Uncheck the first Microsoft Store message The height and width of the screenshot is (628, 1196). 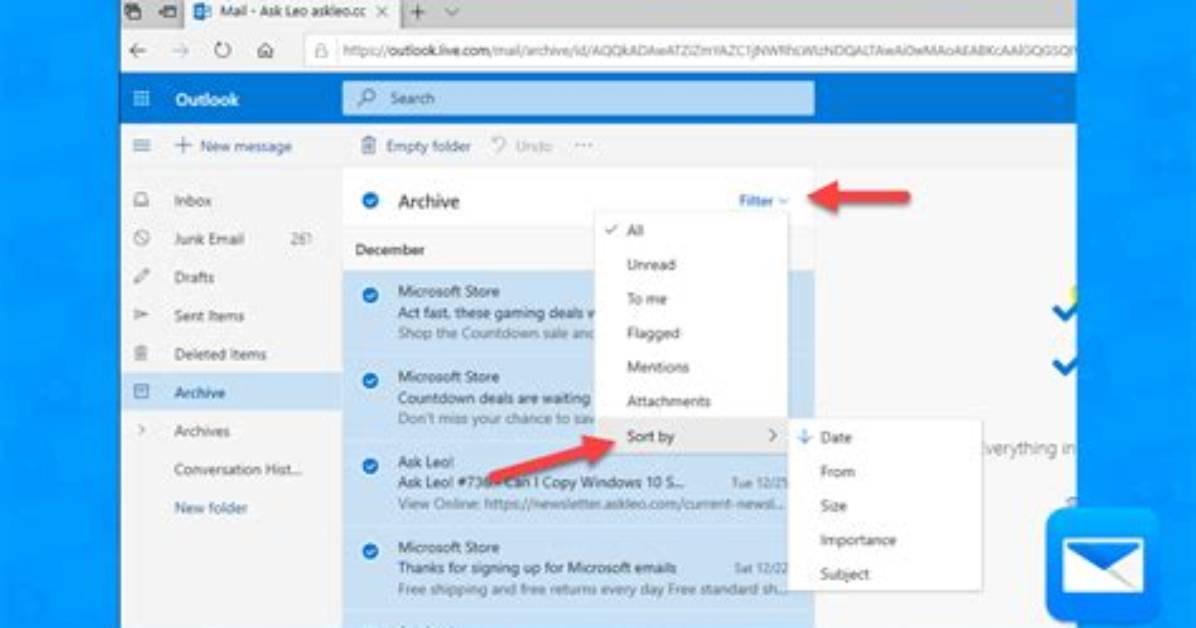point(371,295)
